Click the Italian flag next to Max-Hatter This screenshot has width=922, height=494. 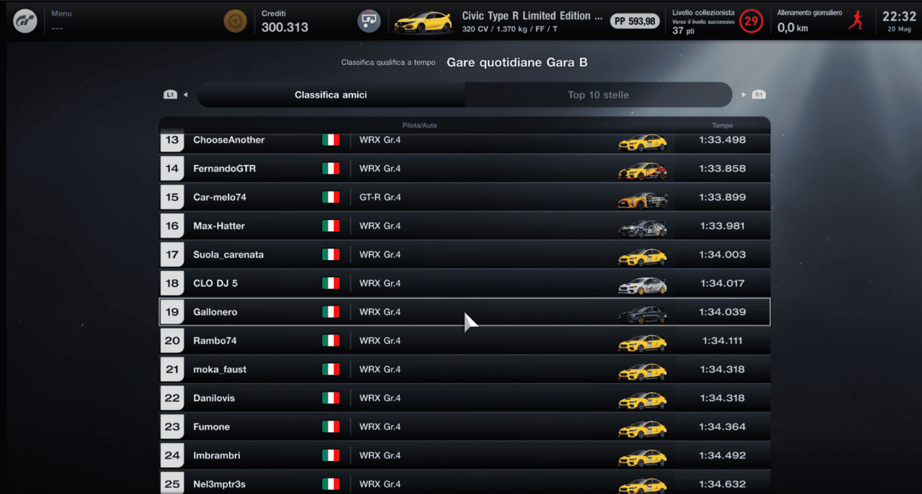[x=331, y=226]
